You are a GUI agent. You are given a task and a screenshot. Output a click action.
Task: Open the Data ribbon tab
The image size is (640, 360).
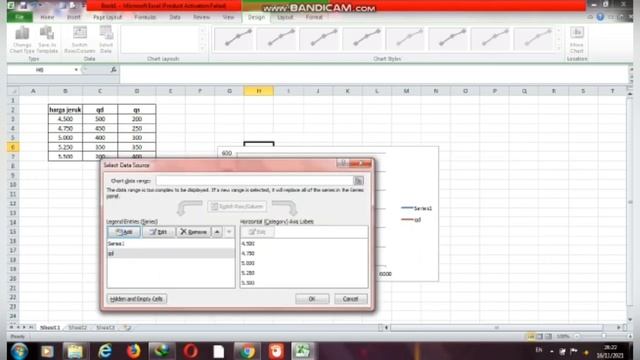(175, 17)
